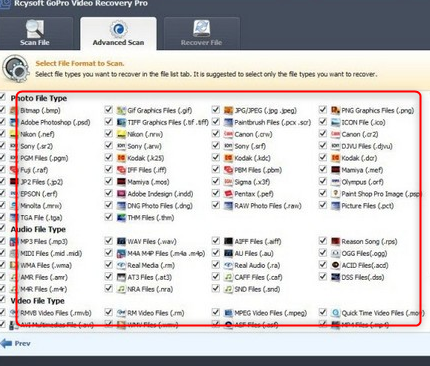This screenshot has height=366, width=430.
Task: Click the AIFF Files icon
Action: 228,241
